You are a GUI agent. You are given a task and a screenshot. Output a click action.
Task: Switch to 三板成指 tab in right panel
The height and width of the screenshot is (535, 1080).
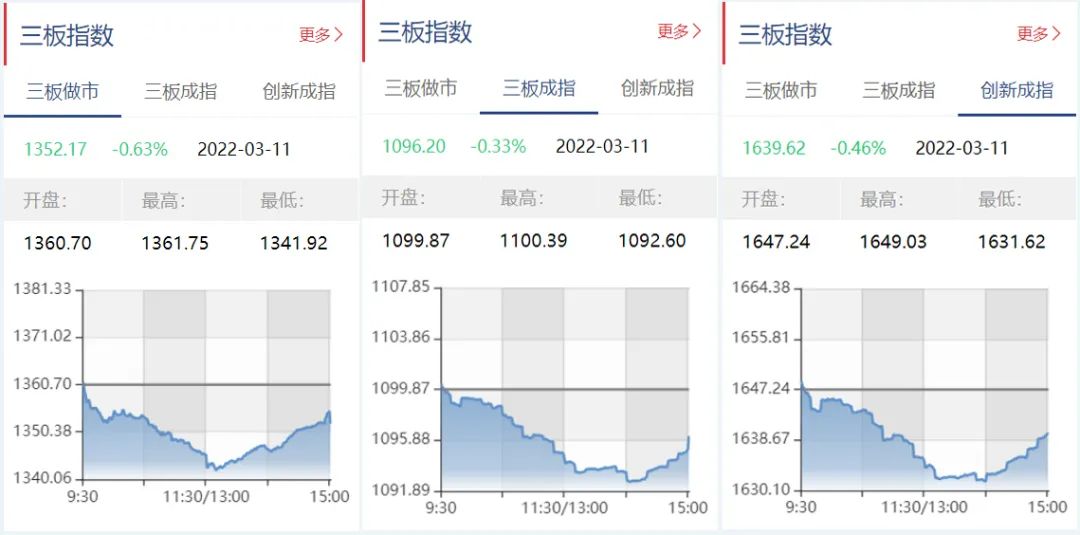pyautogui.click(x=899, y=90)
